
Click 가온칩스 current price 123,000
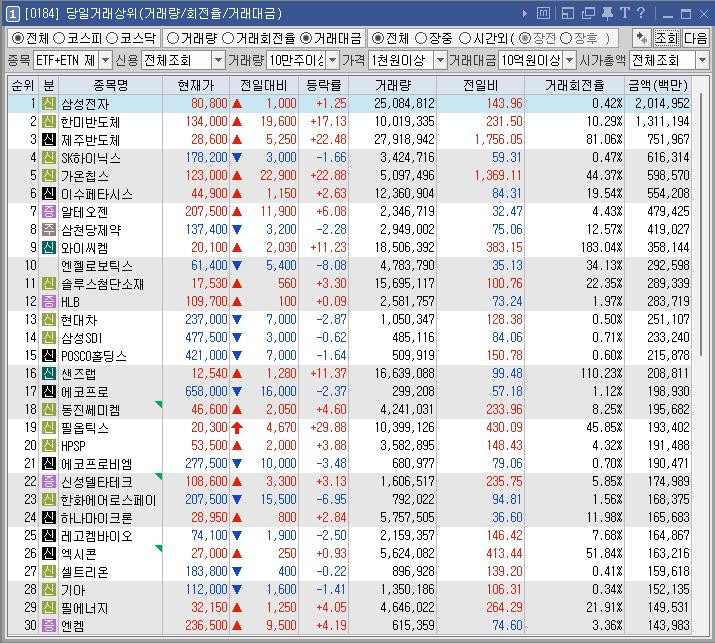click(x=207, y=176)
